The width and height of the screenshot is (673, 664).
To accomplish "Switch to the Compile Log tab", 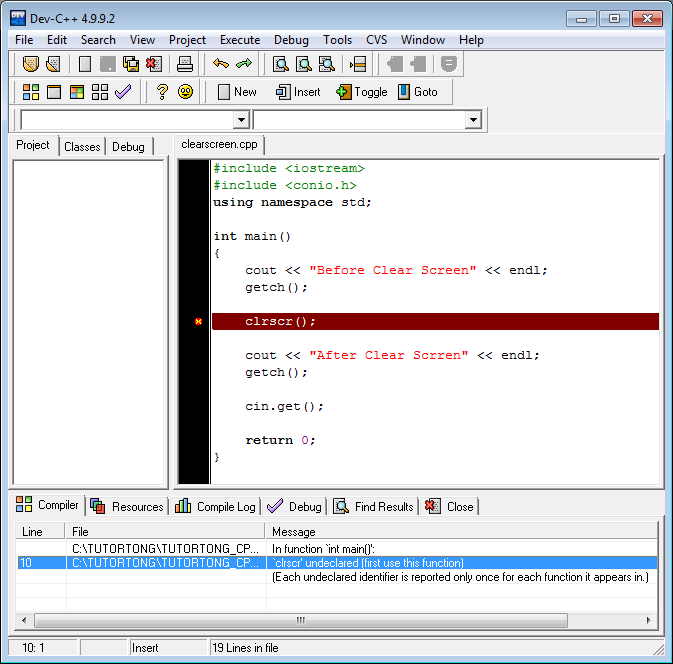I will [215, 506].
